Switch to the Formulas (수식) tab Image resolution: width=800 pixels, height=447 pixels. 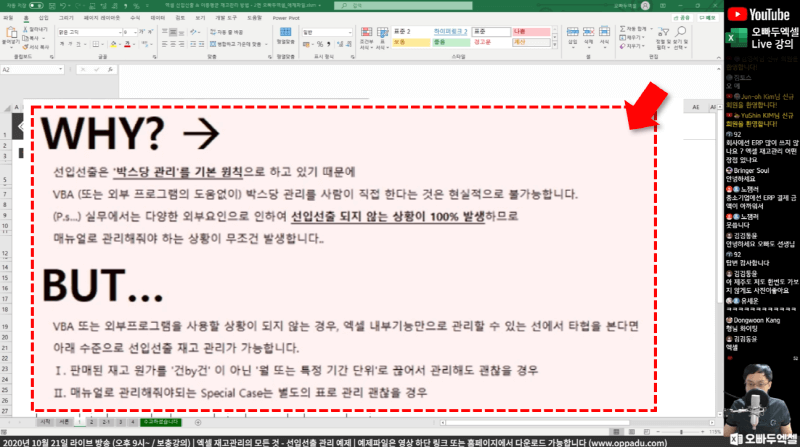pyautogui.click(x=135, y=18)
